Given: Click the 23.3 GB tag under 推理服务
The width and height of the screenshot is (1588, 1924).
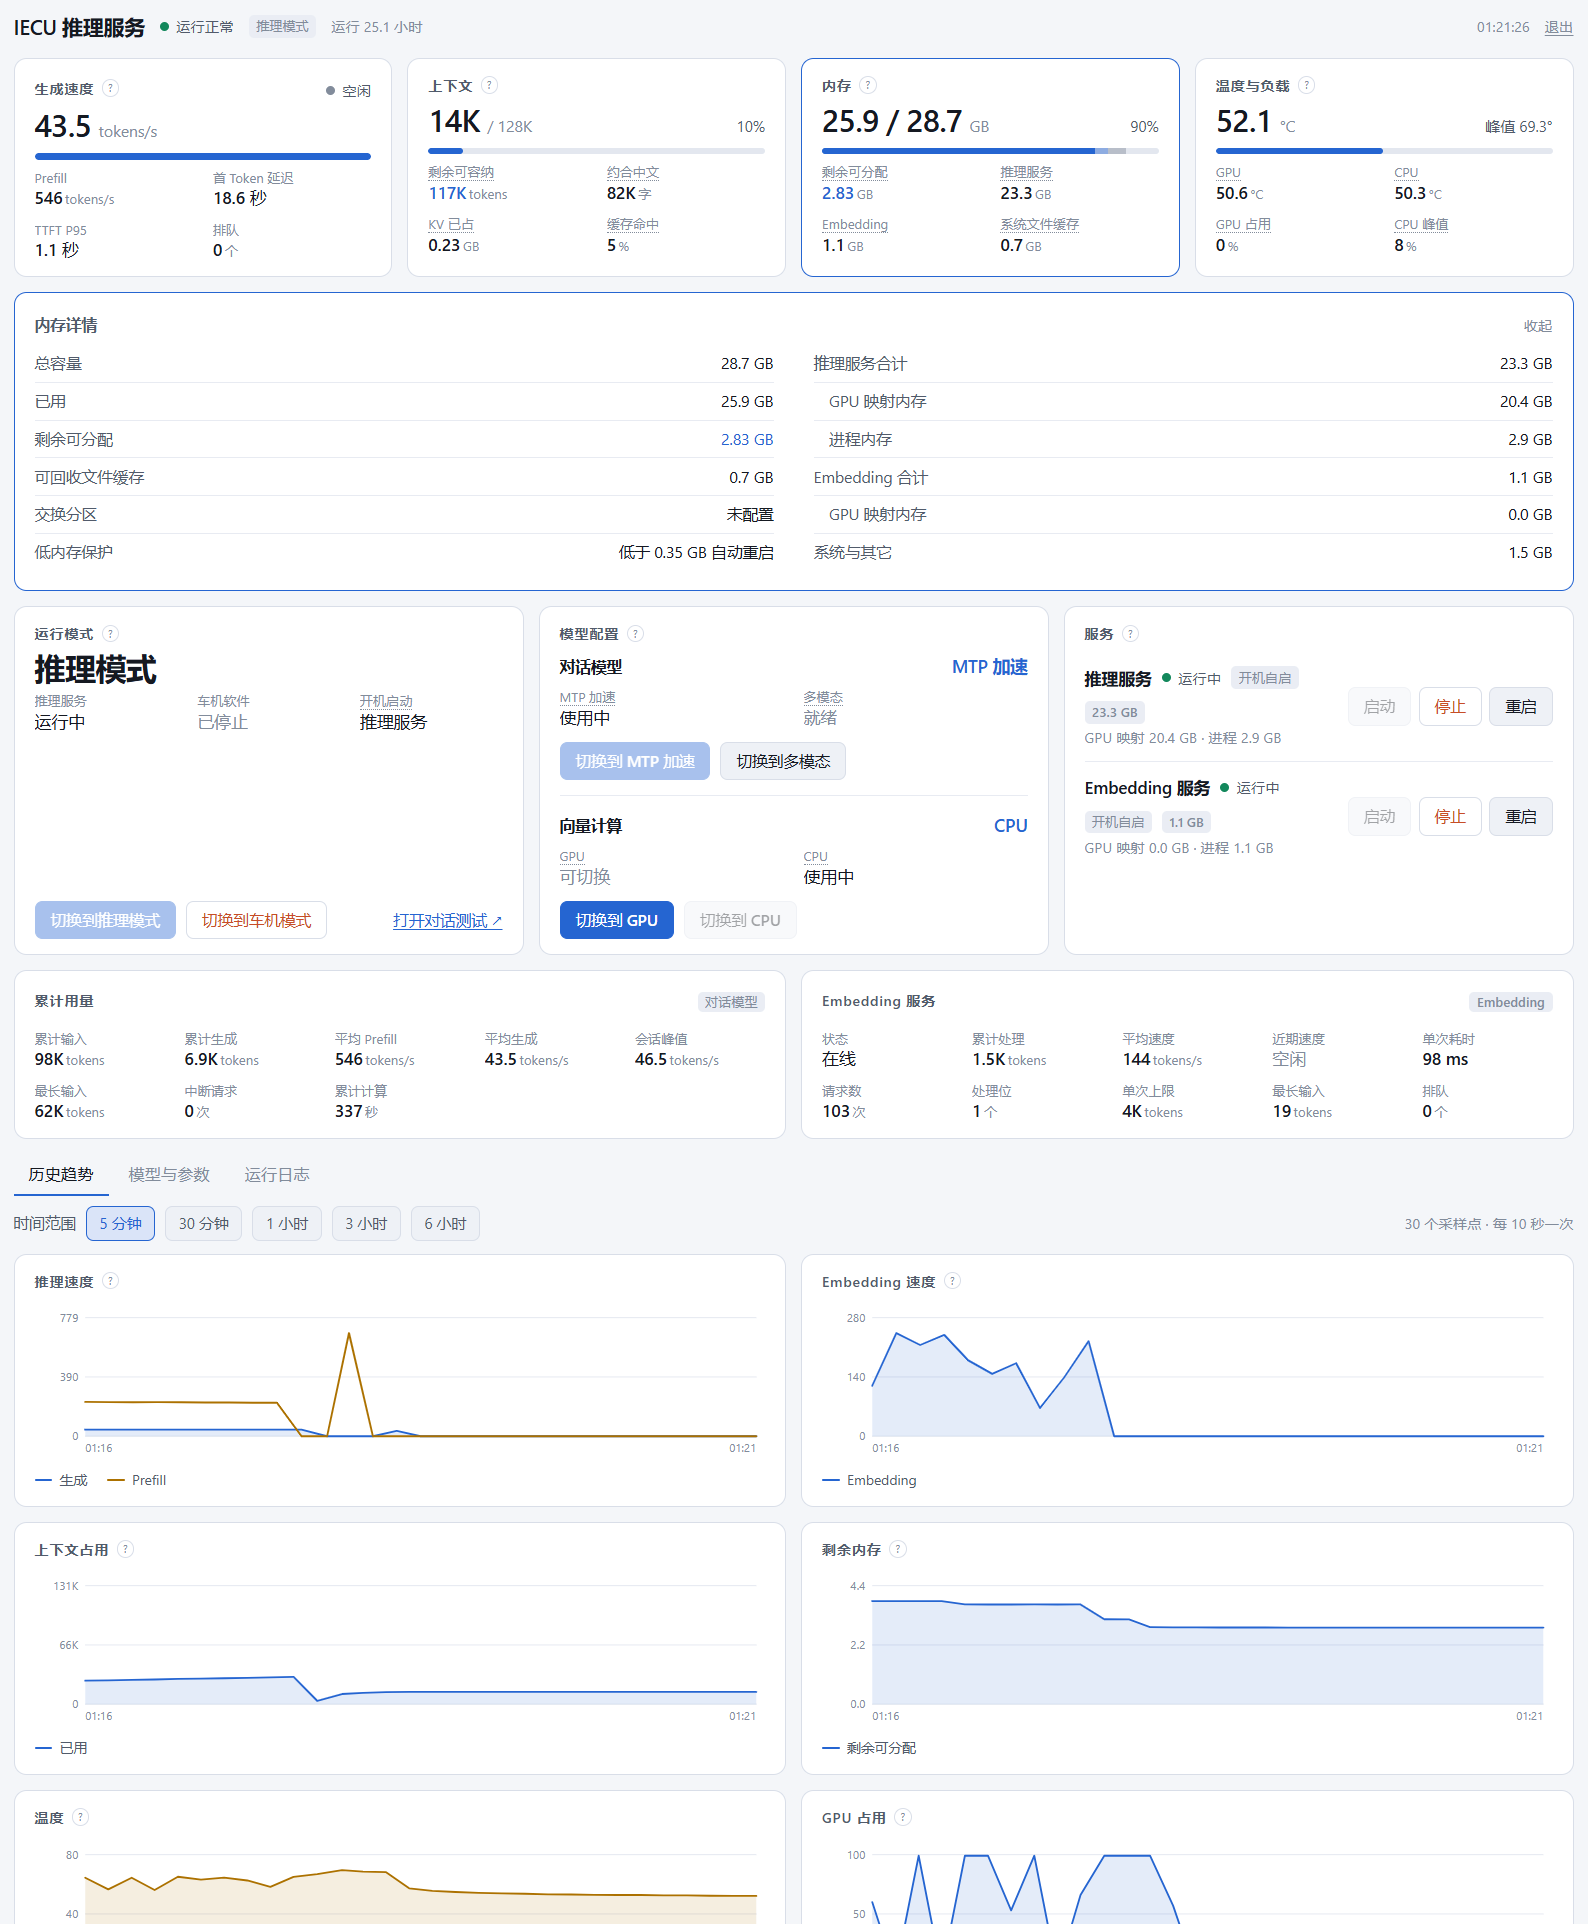Looking at the screenshot, I should click(1114, 712).
